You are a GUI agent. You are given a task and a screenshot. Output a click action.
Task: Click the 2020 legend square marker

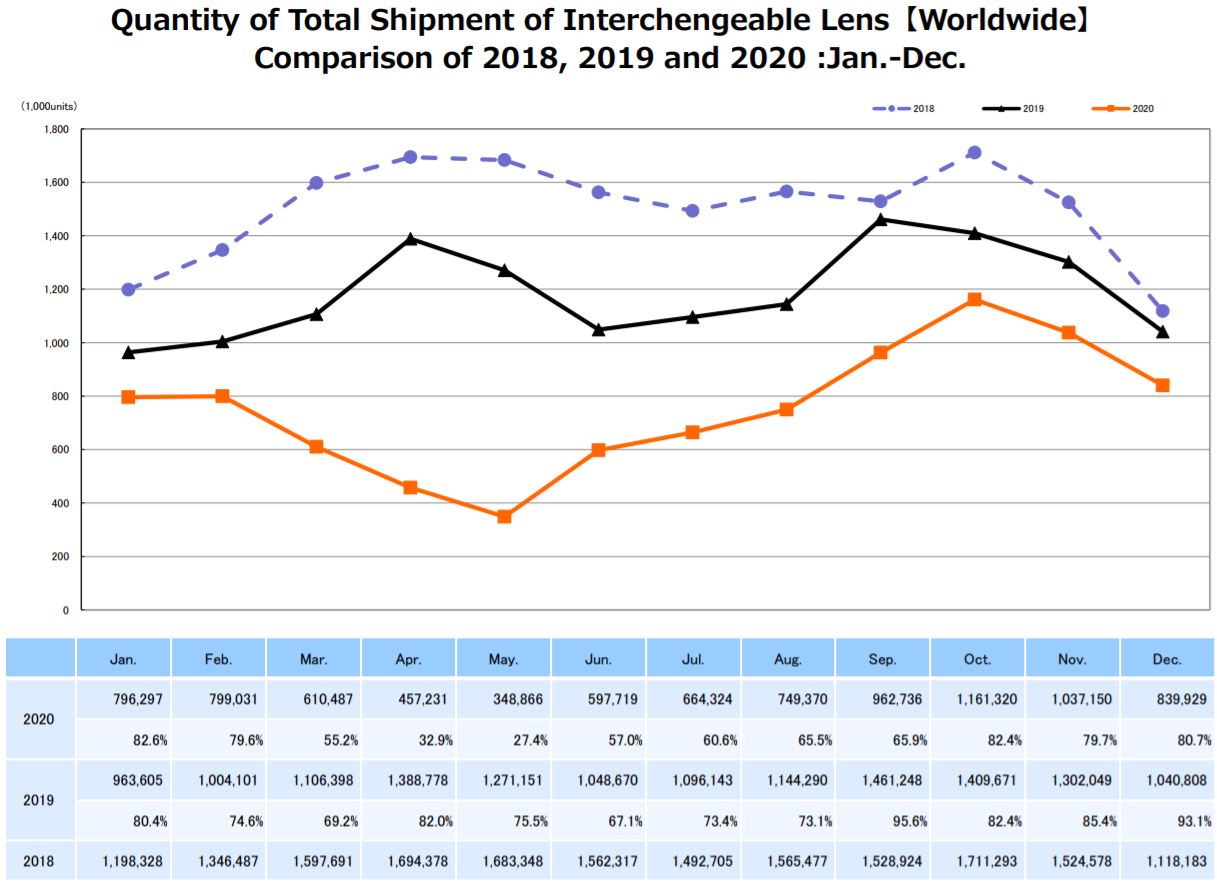pos(1111,108)
